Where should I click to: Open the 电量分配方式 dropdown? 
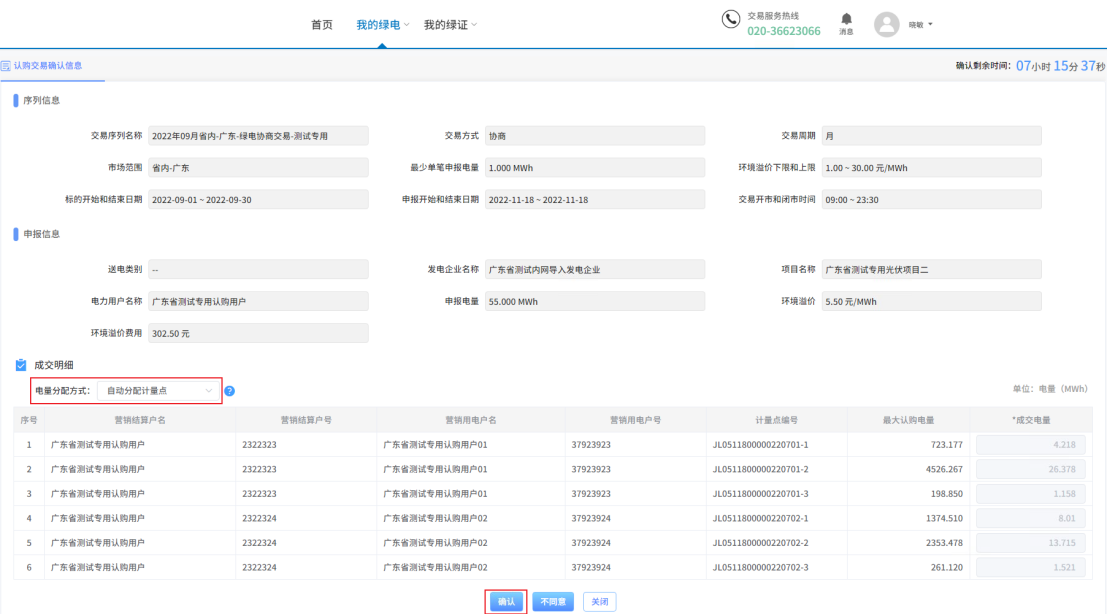(x=160, y=390)
